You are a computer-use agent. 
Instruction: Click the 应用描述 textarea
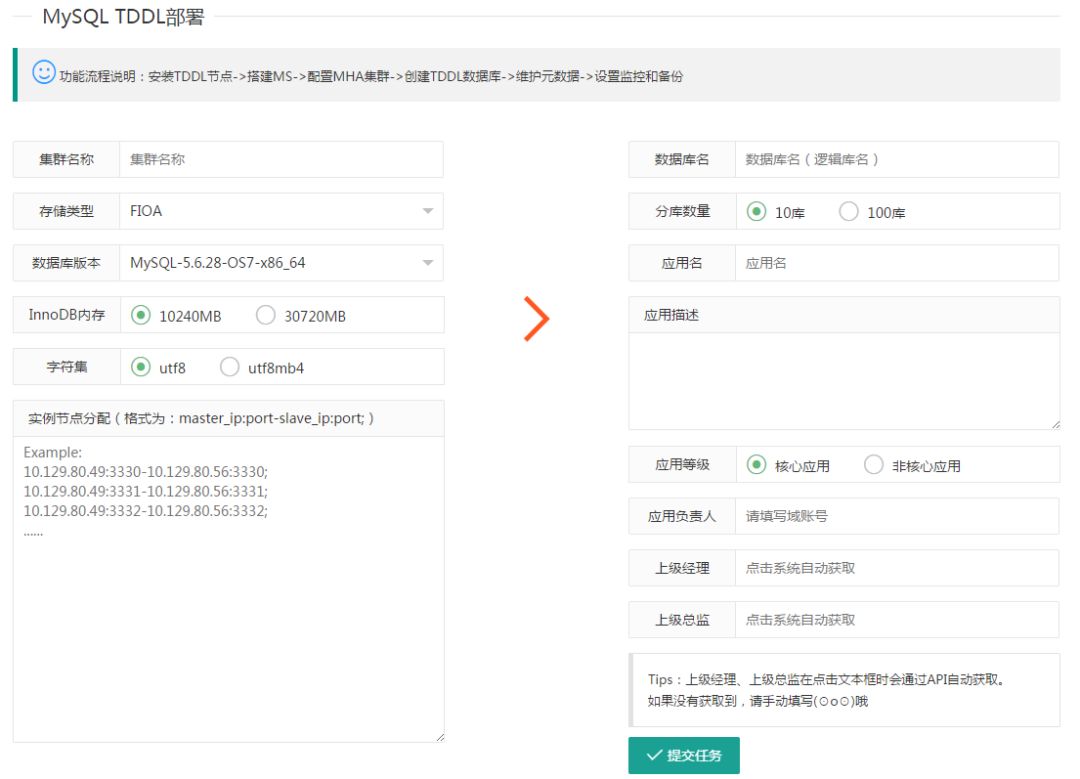coord(844,382)
